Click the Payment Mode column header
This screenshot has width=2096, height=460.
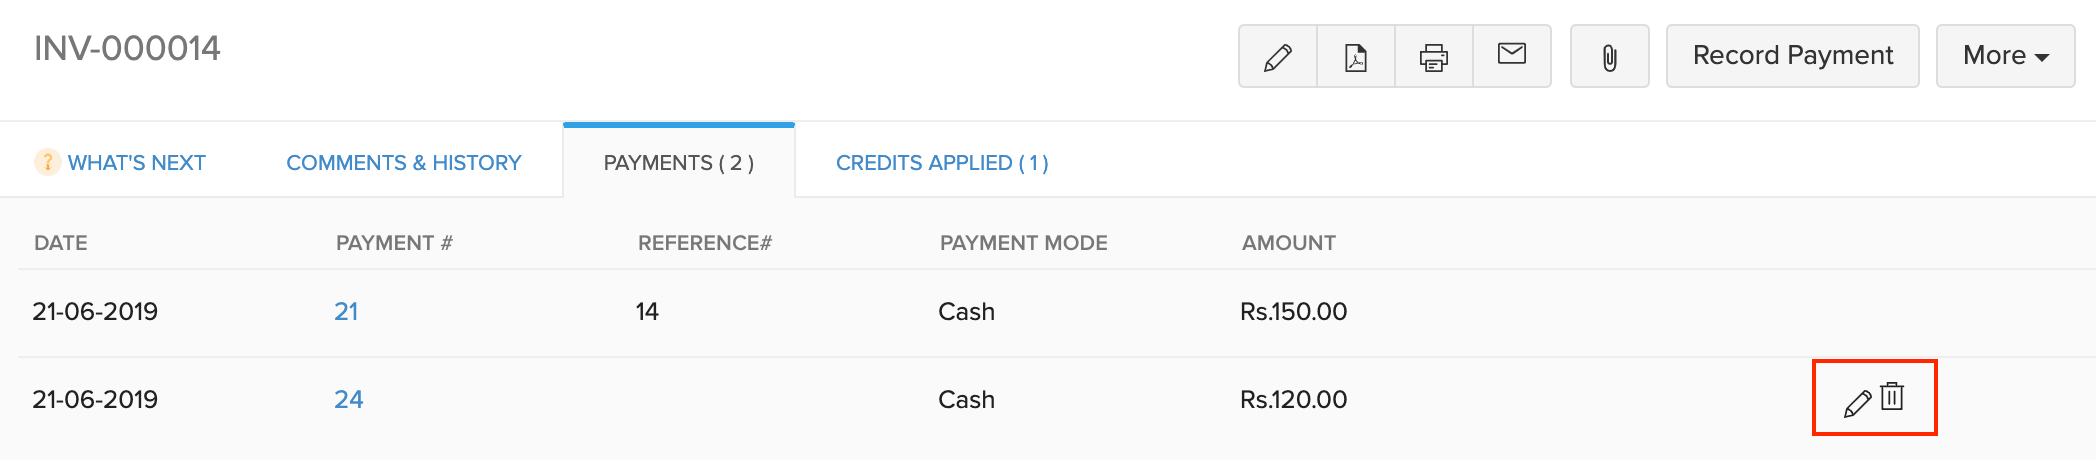click(x=1023, y=243)
